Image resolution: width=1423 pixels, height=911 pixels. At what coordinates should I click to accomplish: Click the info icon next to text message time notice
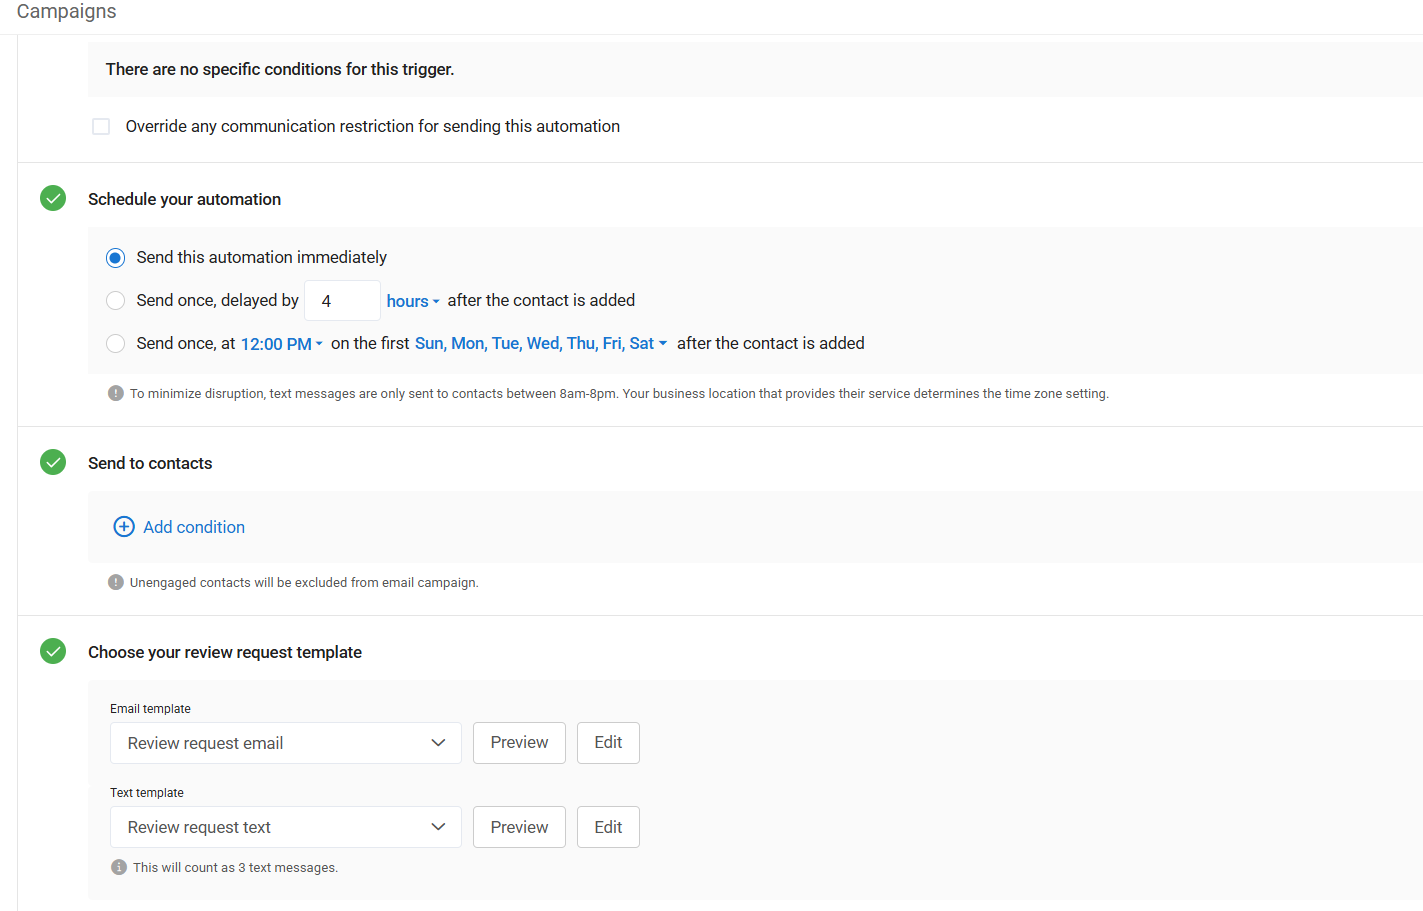116,393
